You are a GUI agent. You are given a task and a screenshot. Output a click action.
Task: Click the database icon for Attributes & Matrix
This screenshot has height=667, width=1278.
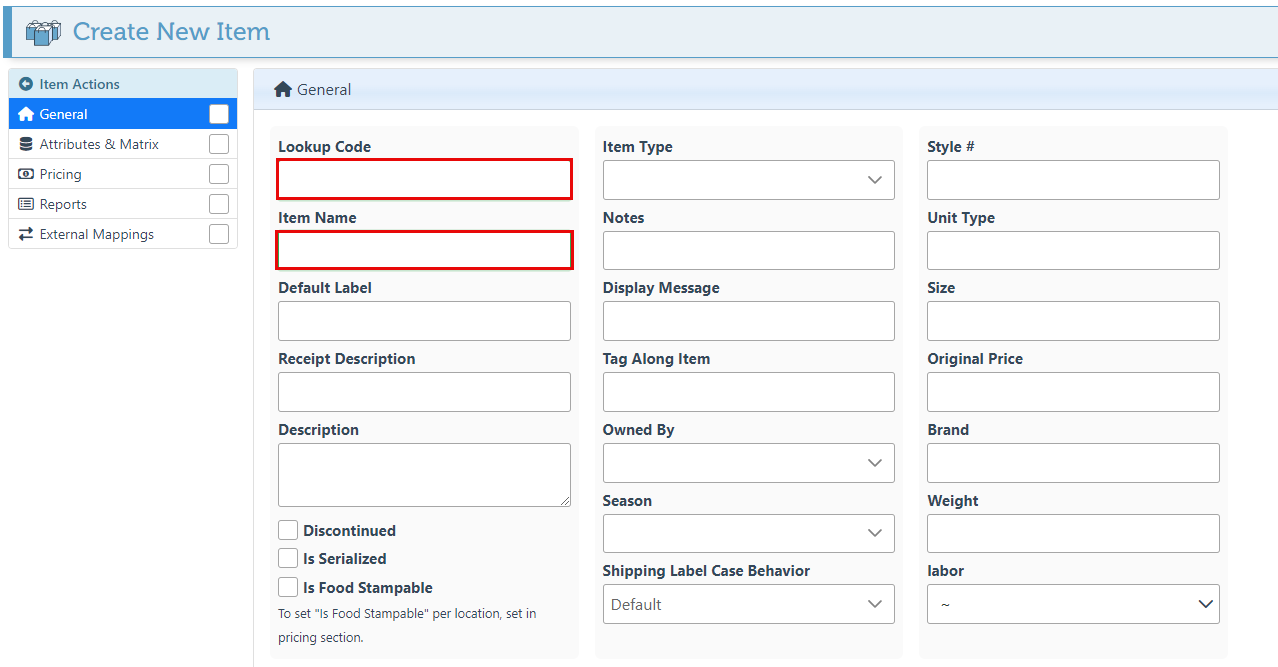point(26,144)
